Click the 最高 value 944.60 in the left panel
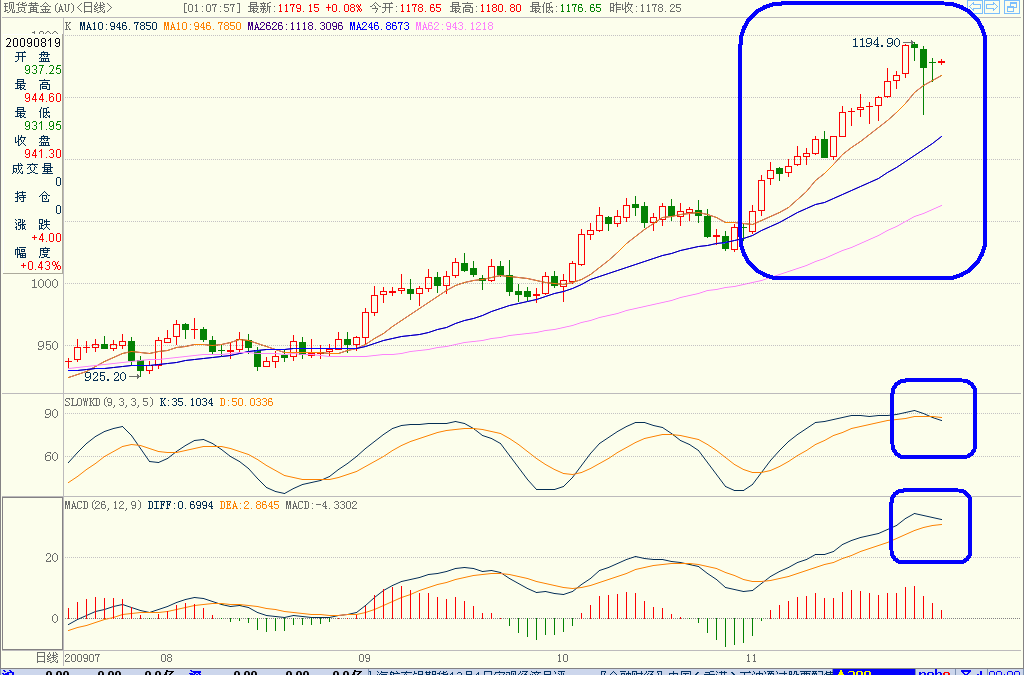This screenshot has width=1024, height=675. point(43,98)
